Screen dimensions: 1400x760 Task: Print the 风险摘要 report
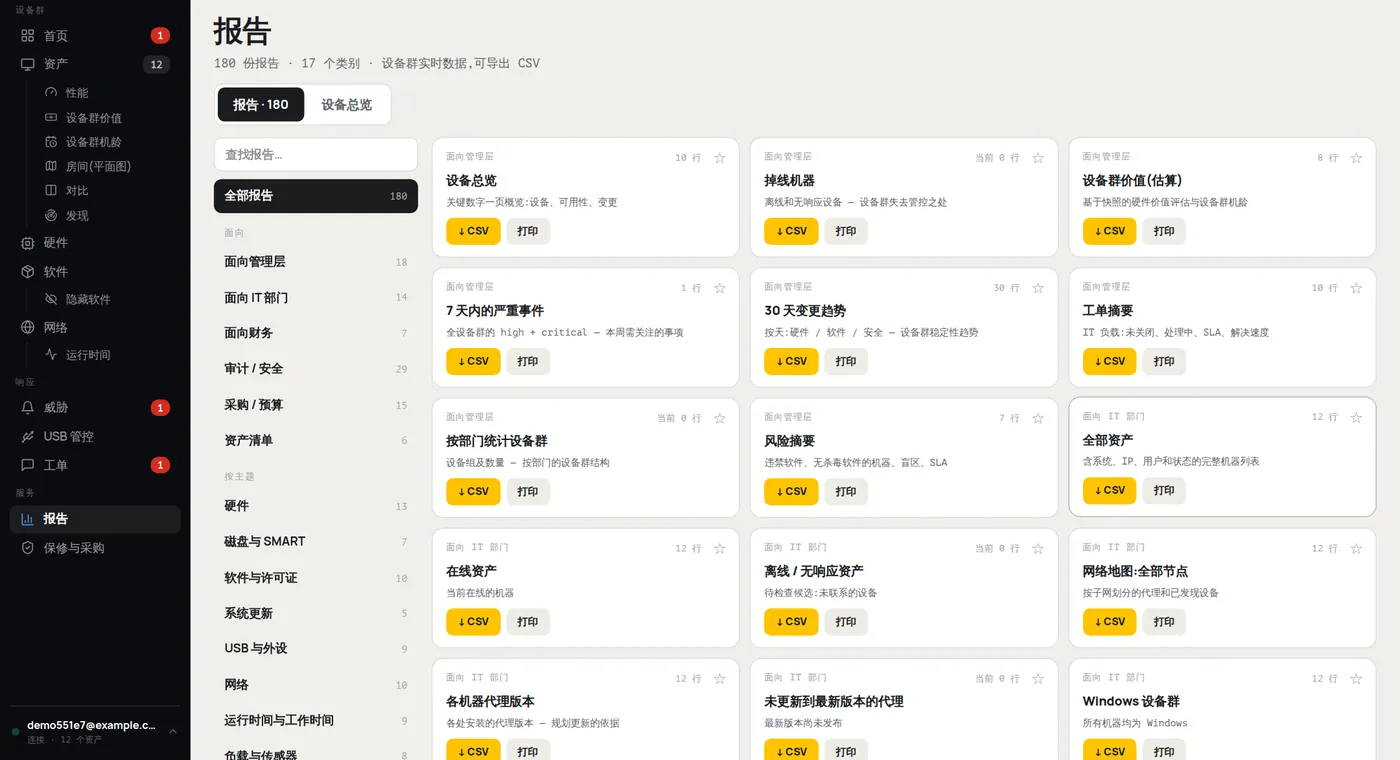tap(846, 491)
